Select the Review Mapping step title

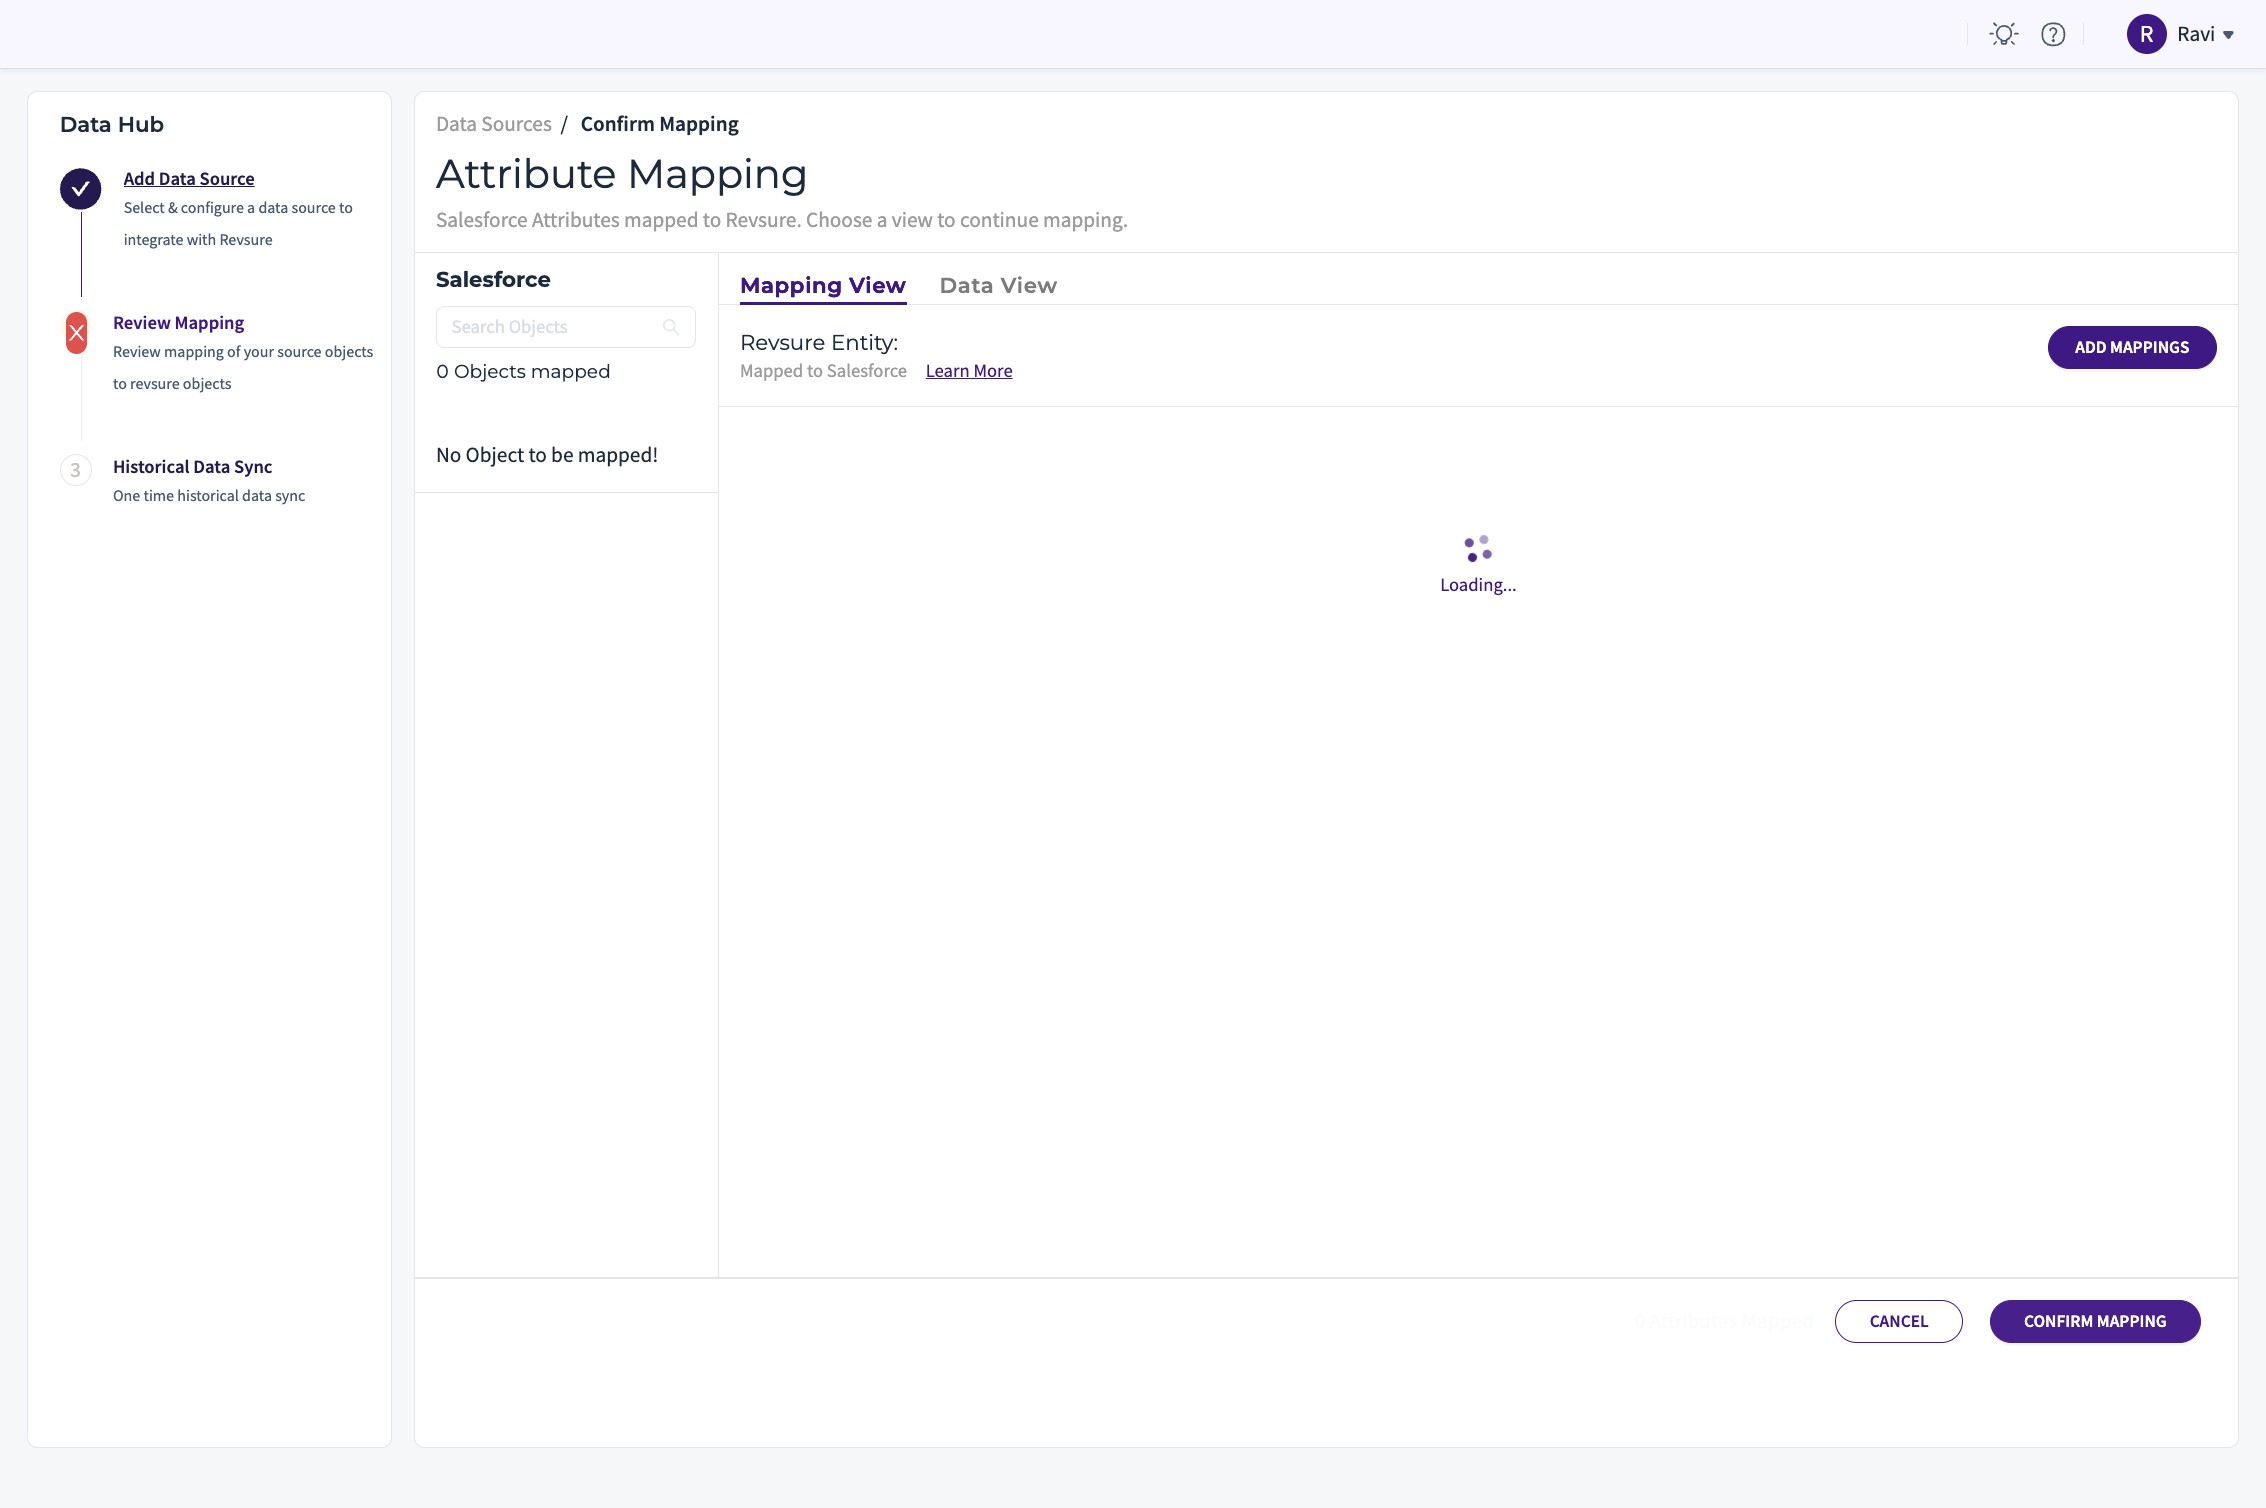(178, 323)
